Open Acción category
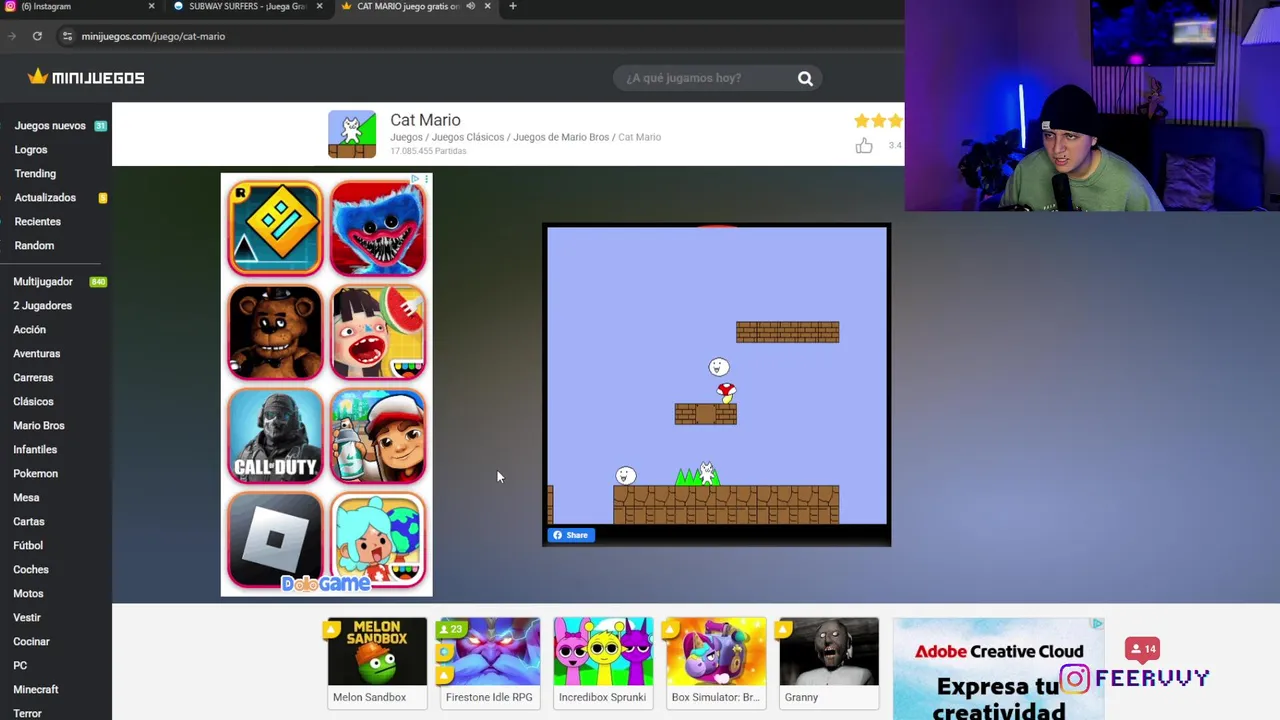This screenshot has width=1280, height=720. [29, 330]
